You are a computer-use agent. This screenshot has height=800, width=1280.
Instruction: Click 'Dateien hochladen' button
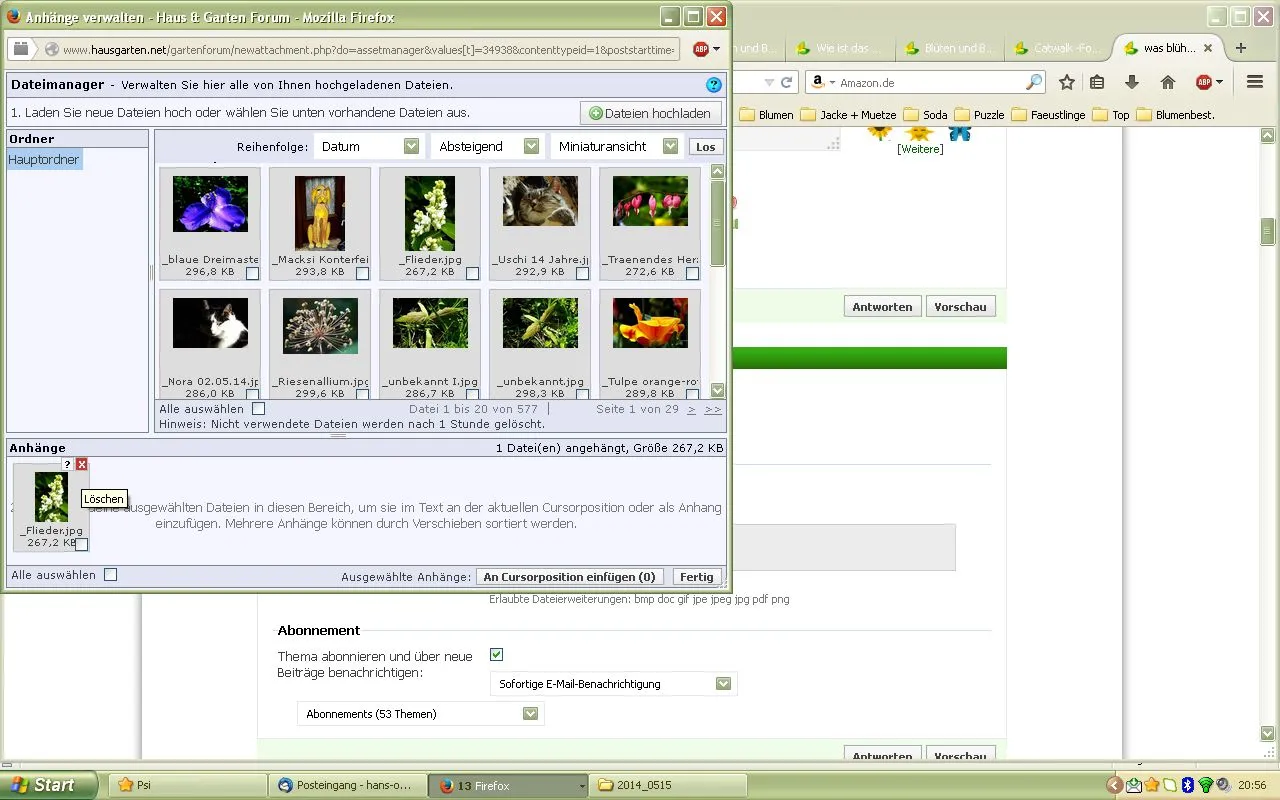pyautogui.click(x=650, y=114)
